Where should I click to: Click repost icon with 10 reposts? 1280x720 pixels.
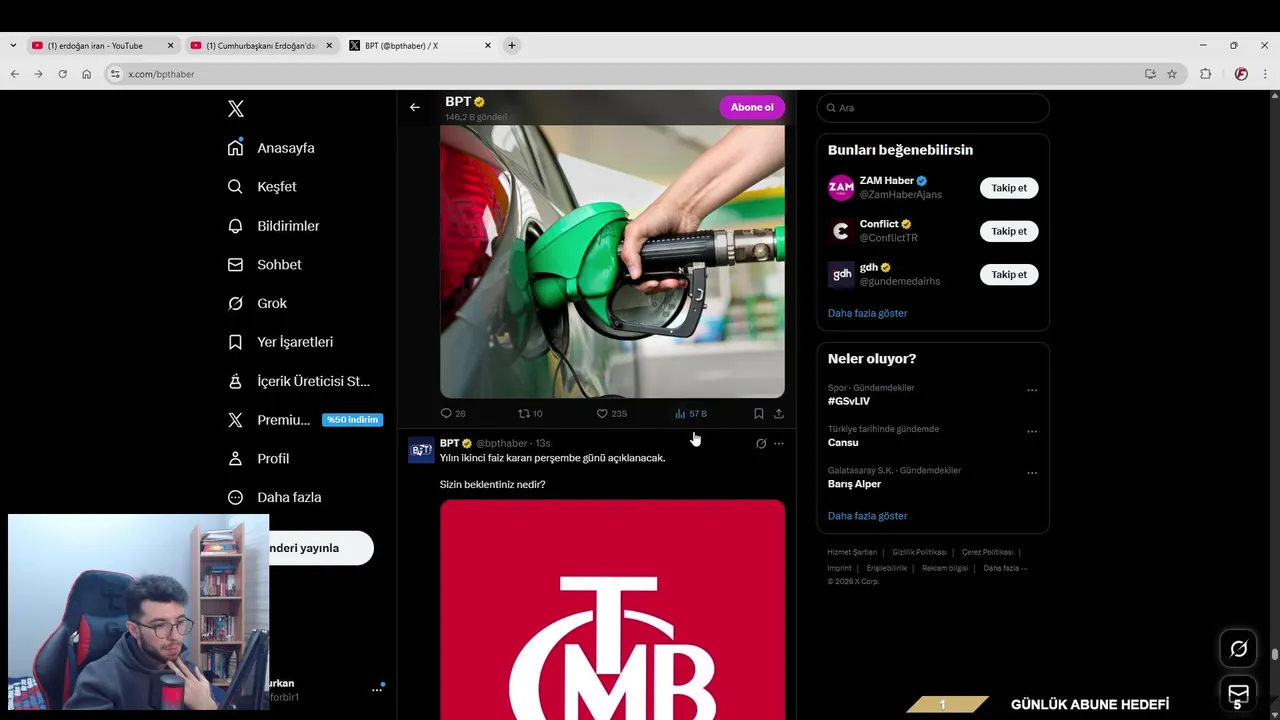point(530,413)
